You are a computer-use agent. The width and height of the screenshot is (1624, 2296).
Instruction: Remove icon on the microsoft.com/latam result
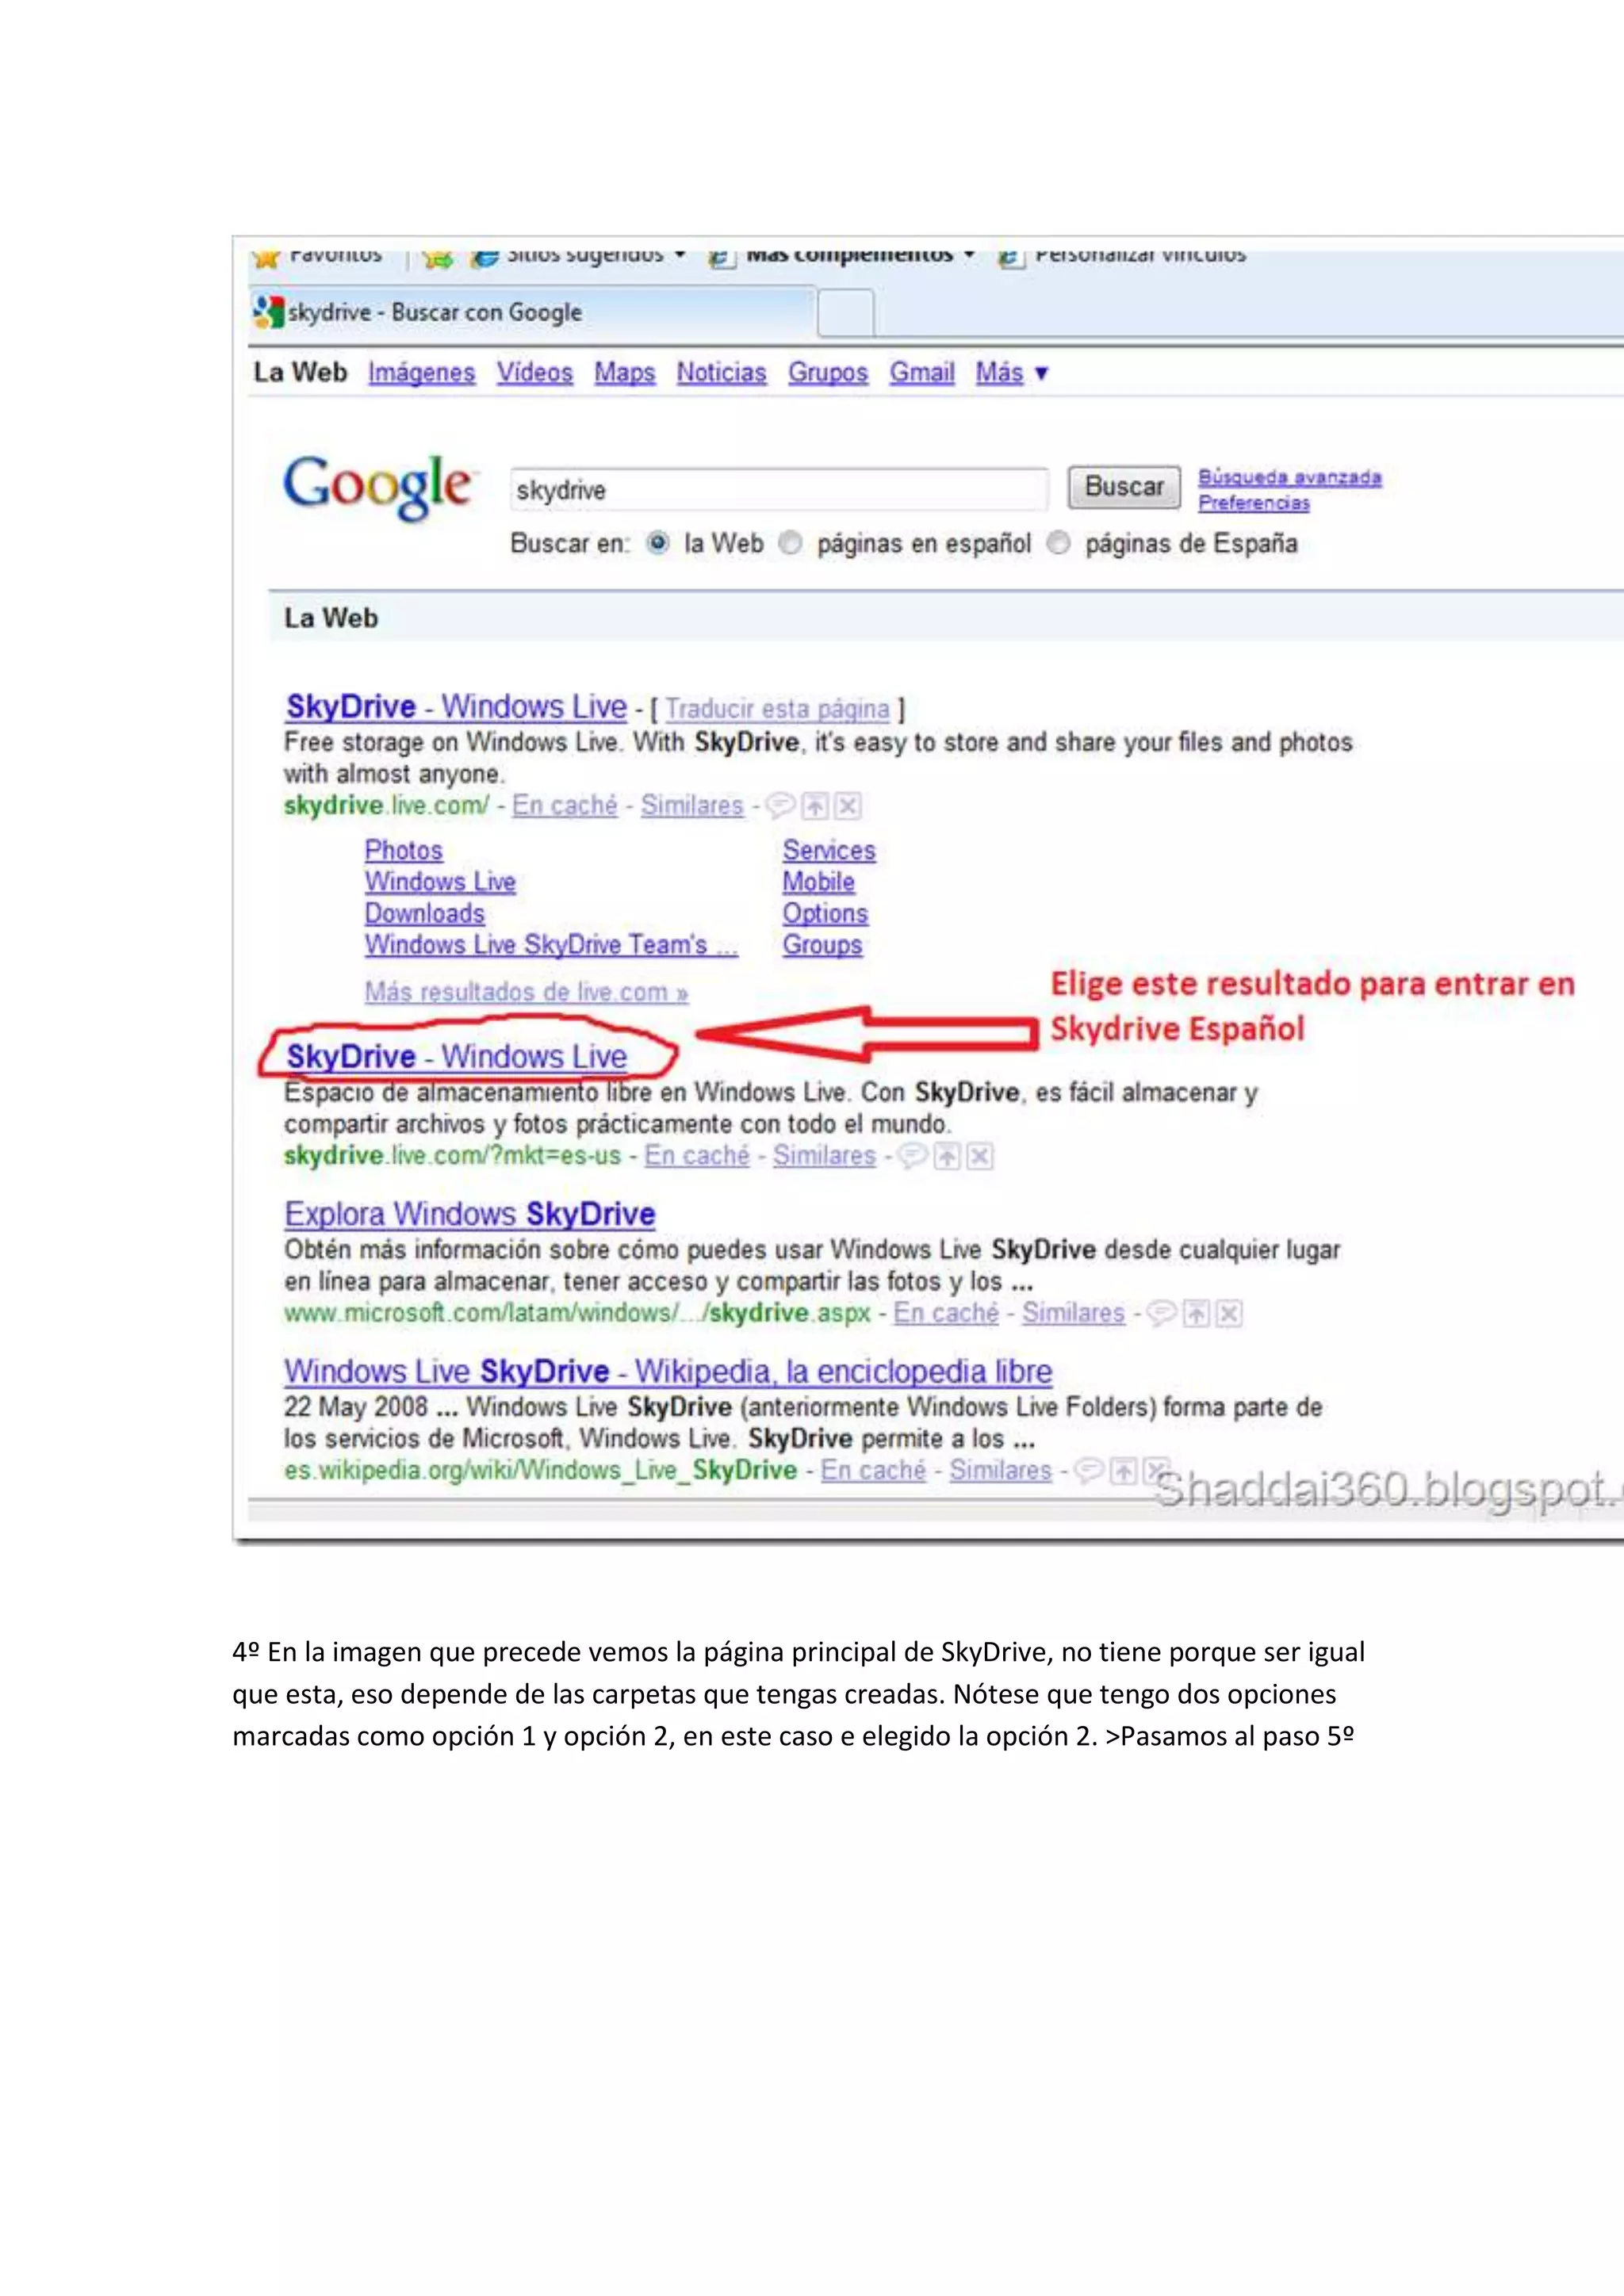(1229, 1314)
